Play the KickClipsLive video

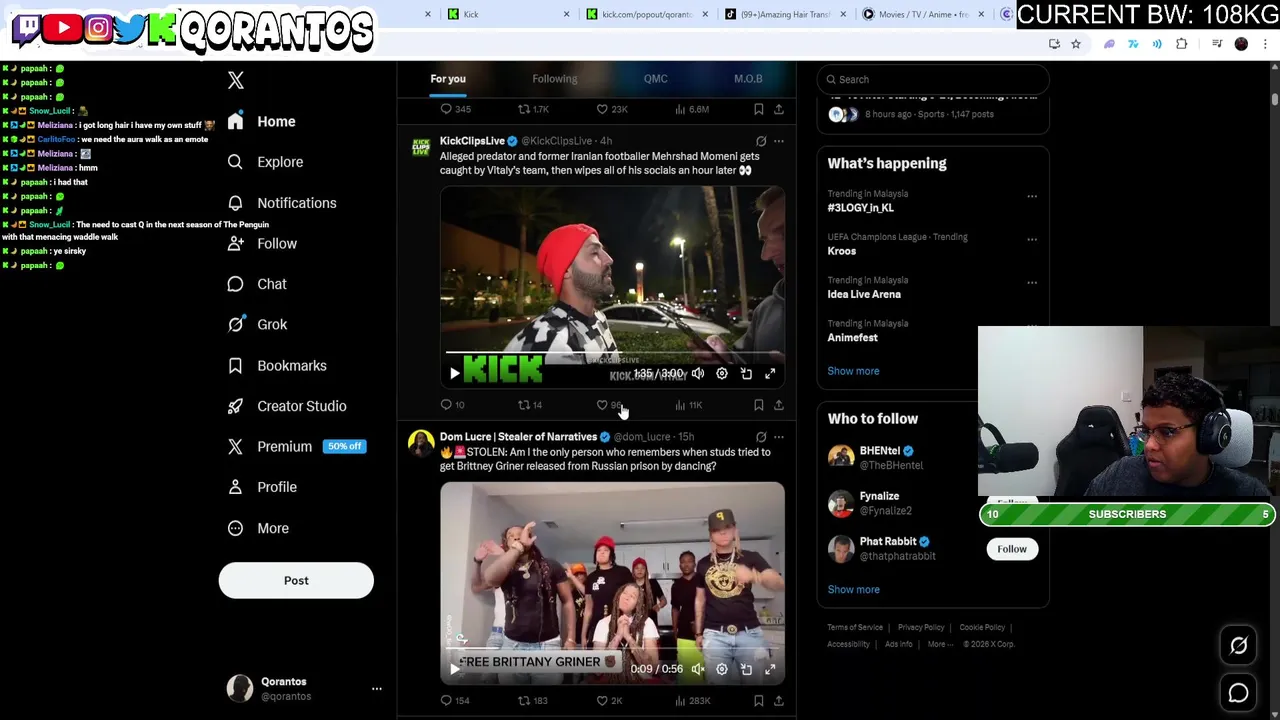tap(455, 374)
